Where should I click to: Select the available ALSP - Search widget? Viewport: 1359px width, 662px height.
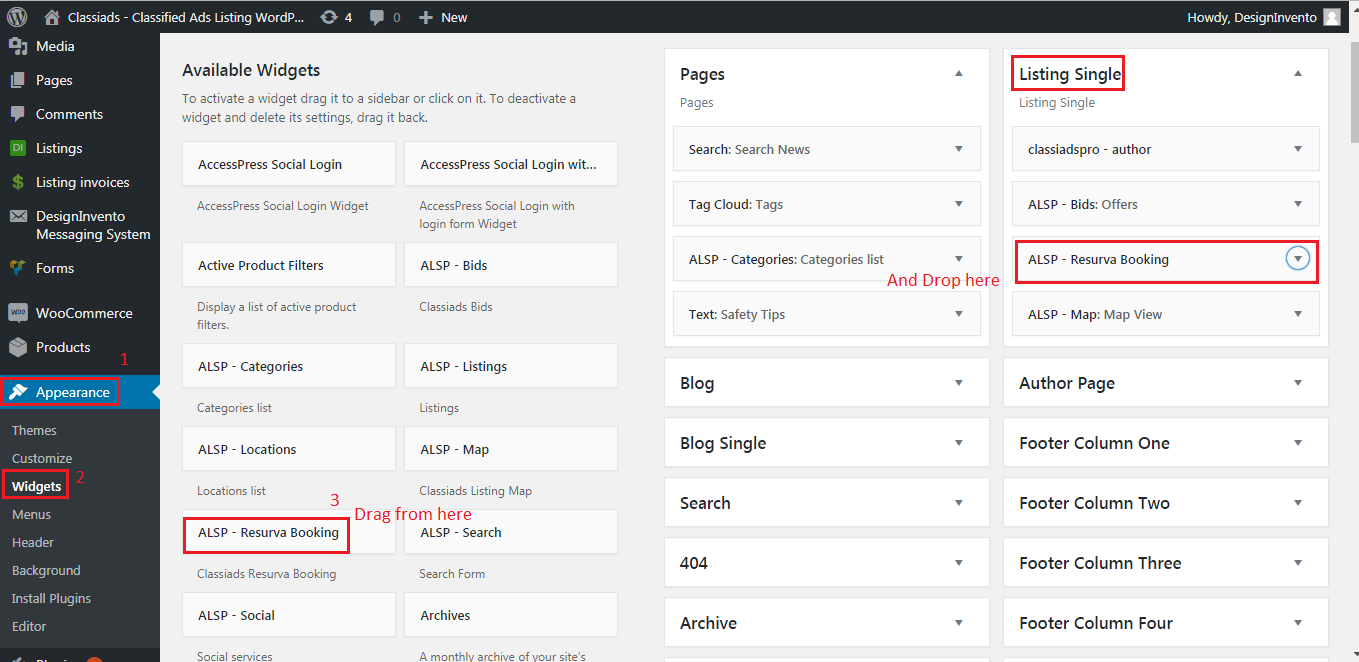[511, 532]
